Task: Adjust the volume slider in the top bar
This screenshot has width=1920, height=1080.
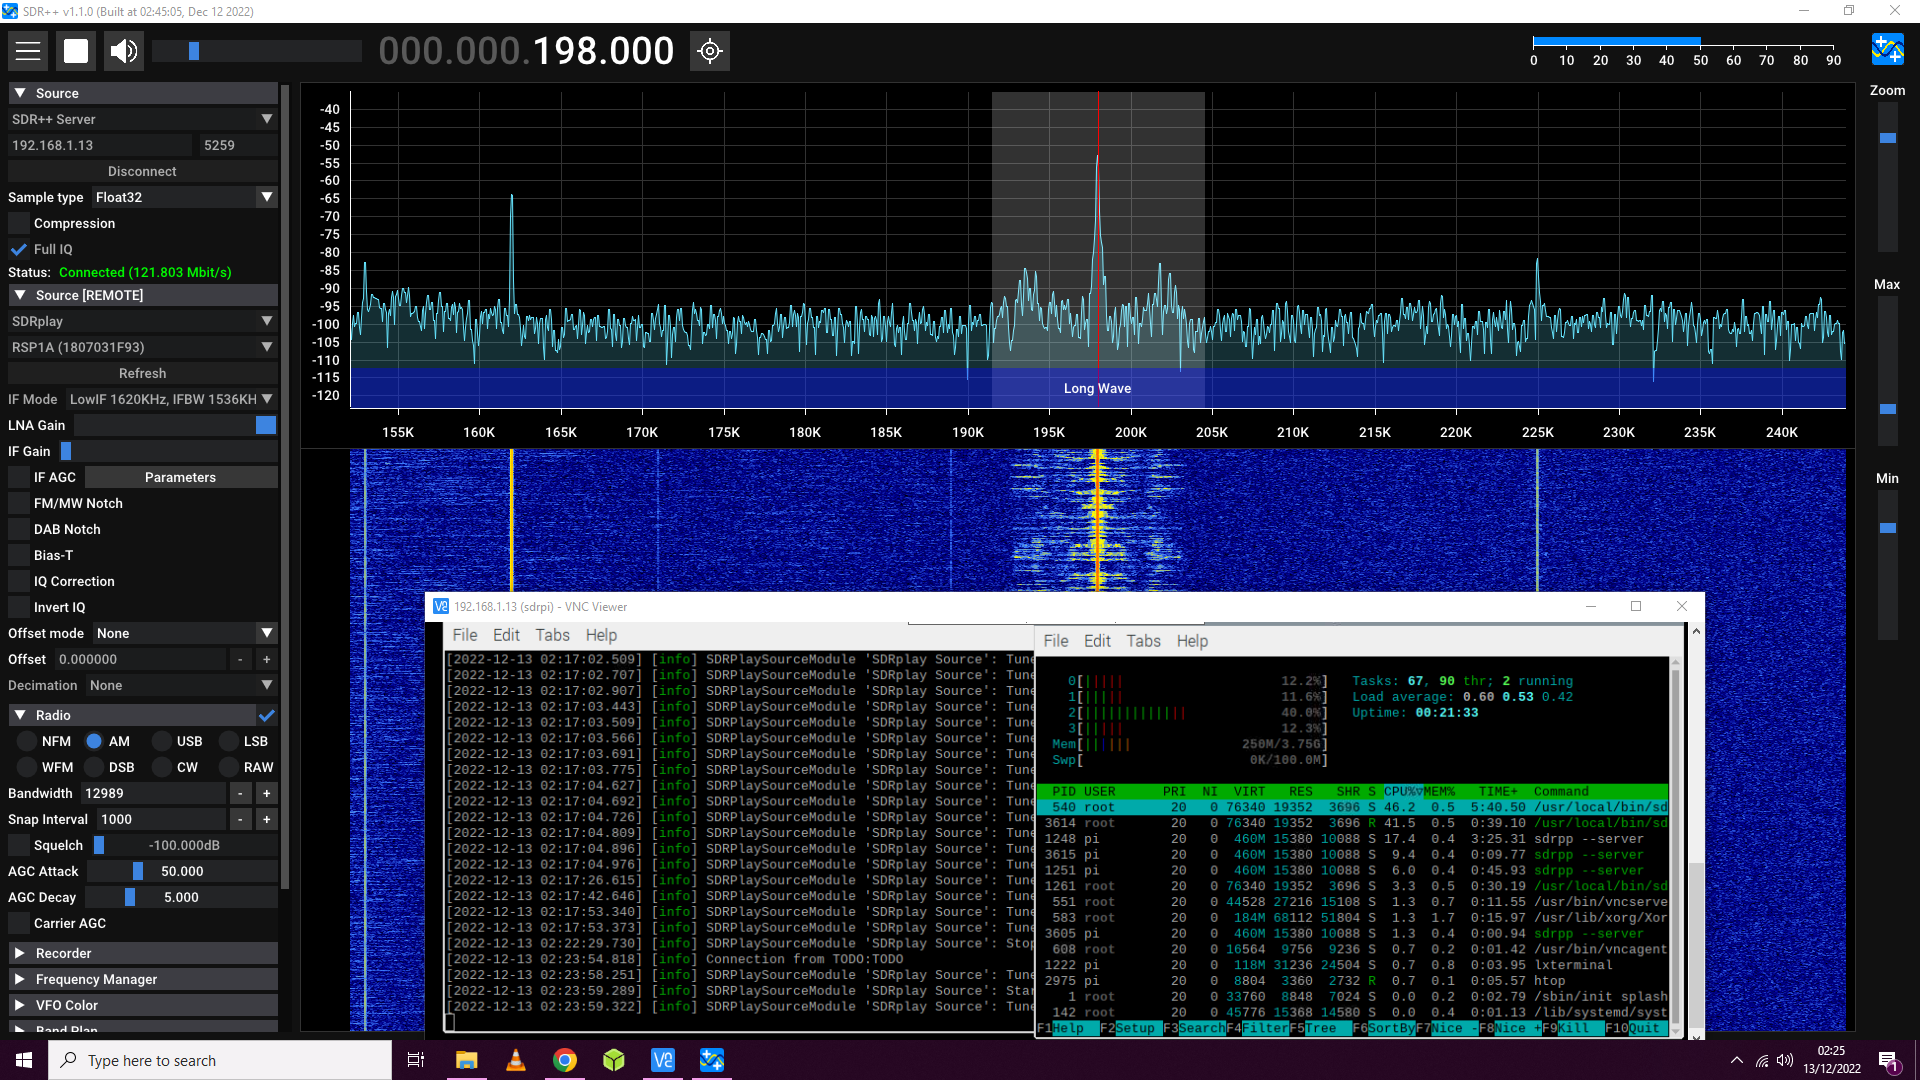Action: (257, 51)
